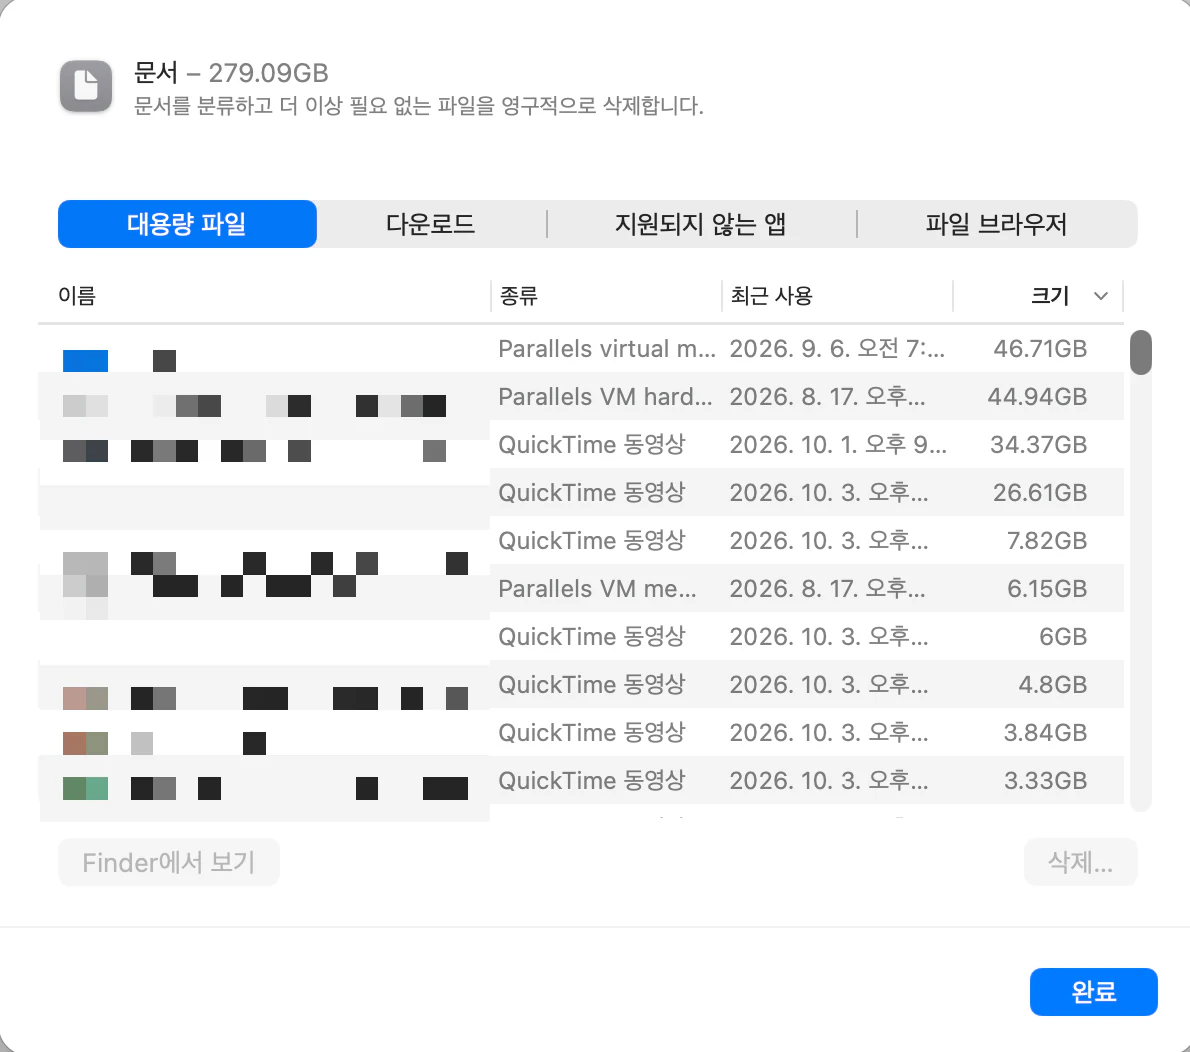The height and width of the screenshot is (1052, 1190).
Task: Select the 46.71GB file size cell
Action: click(x=1040, y=348)
